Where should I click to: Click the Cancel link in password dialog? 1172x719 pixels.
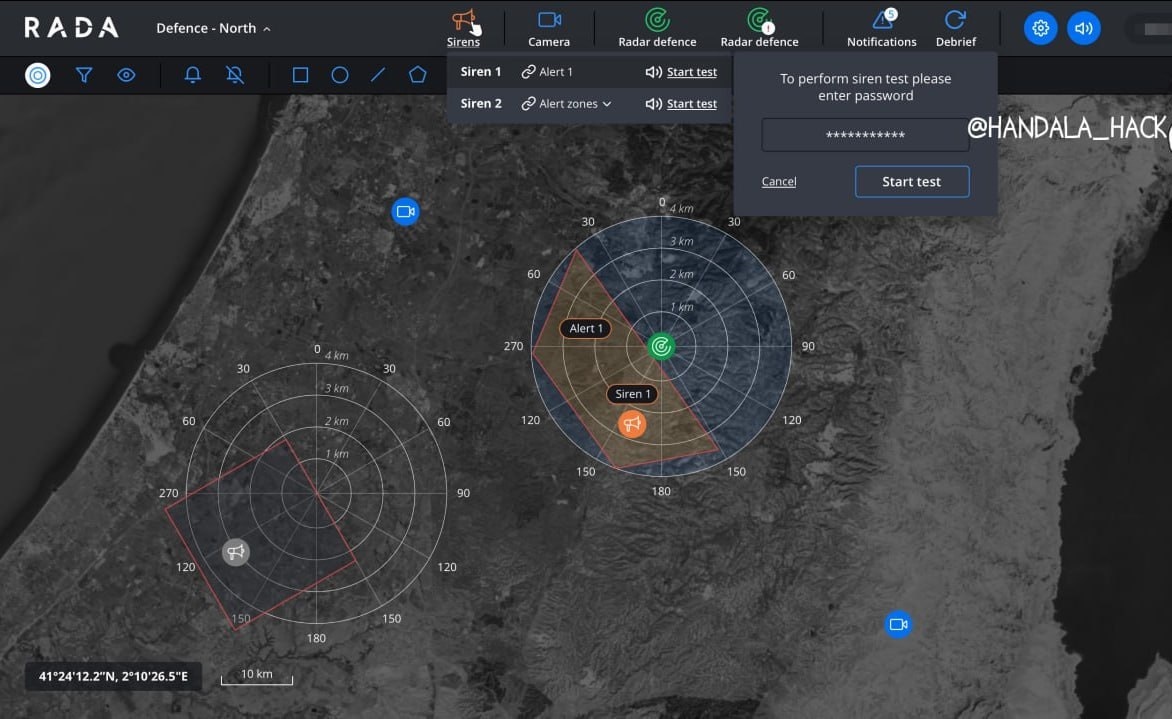pyautogui.click(x=779, y=182)
